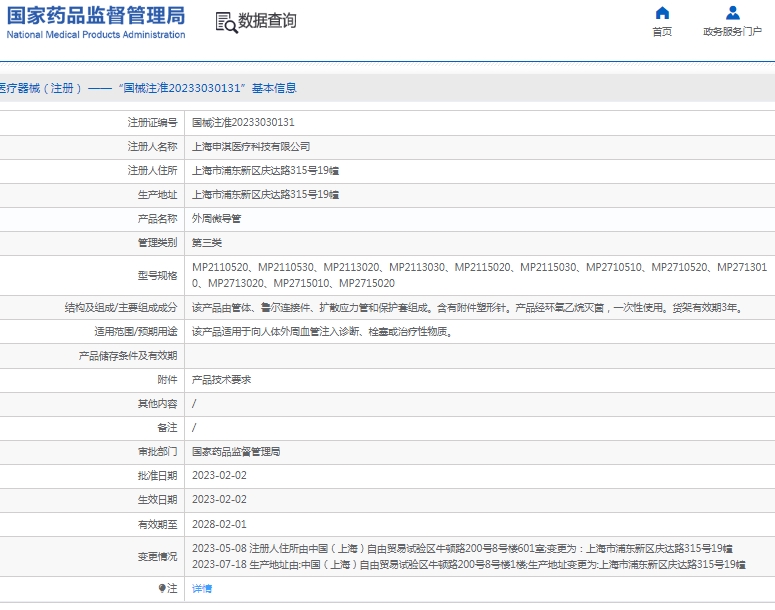Click the 型号规格 row label

(157, 275)
